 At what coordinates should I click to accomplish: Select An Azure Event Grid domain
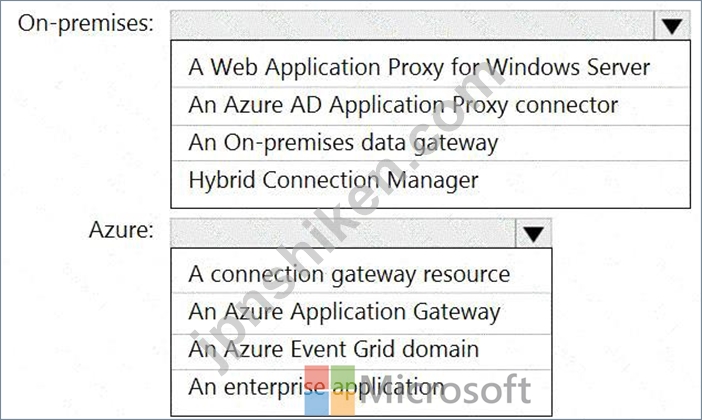[361, 349]
